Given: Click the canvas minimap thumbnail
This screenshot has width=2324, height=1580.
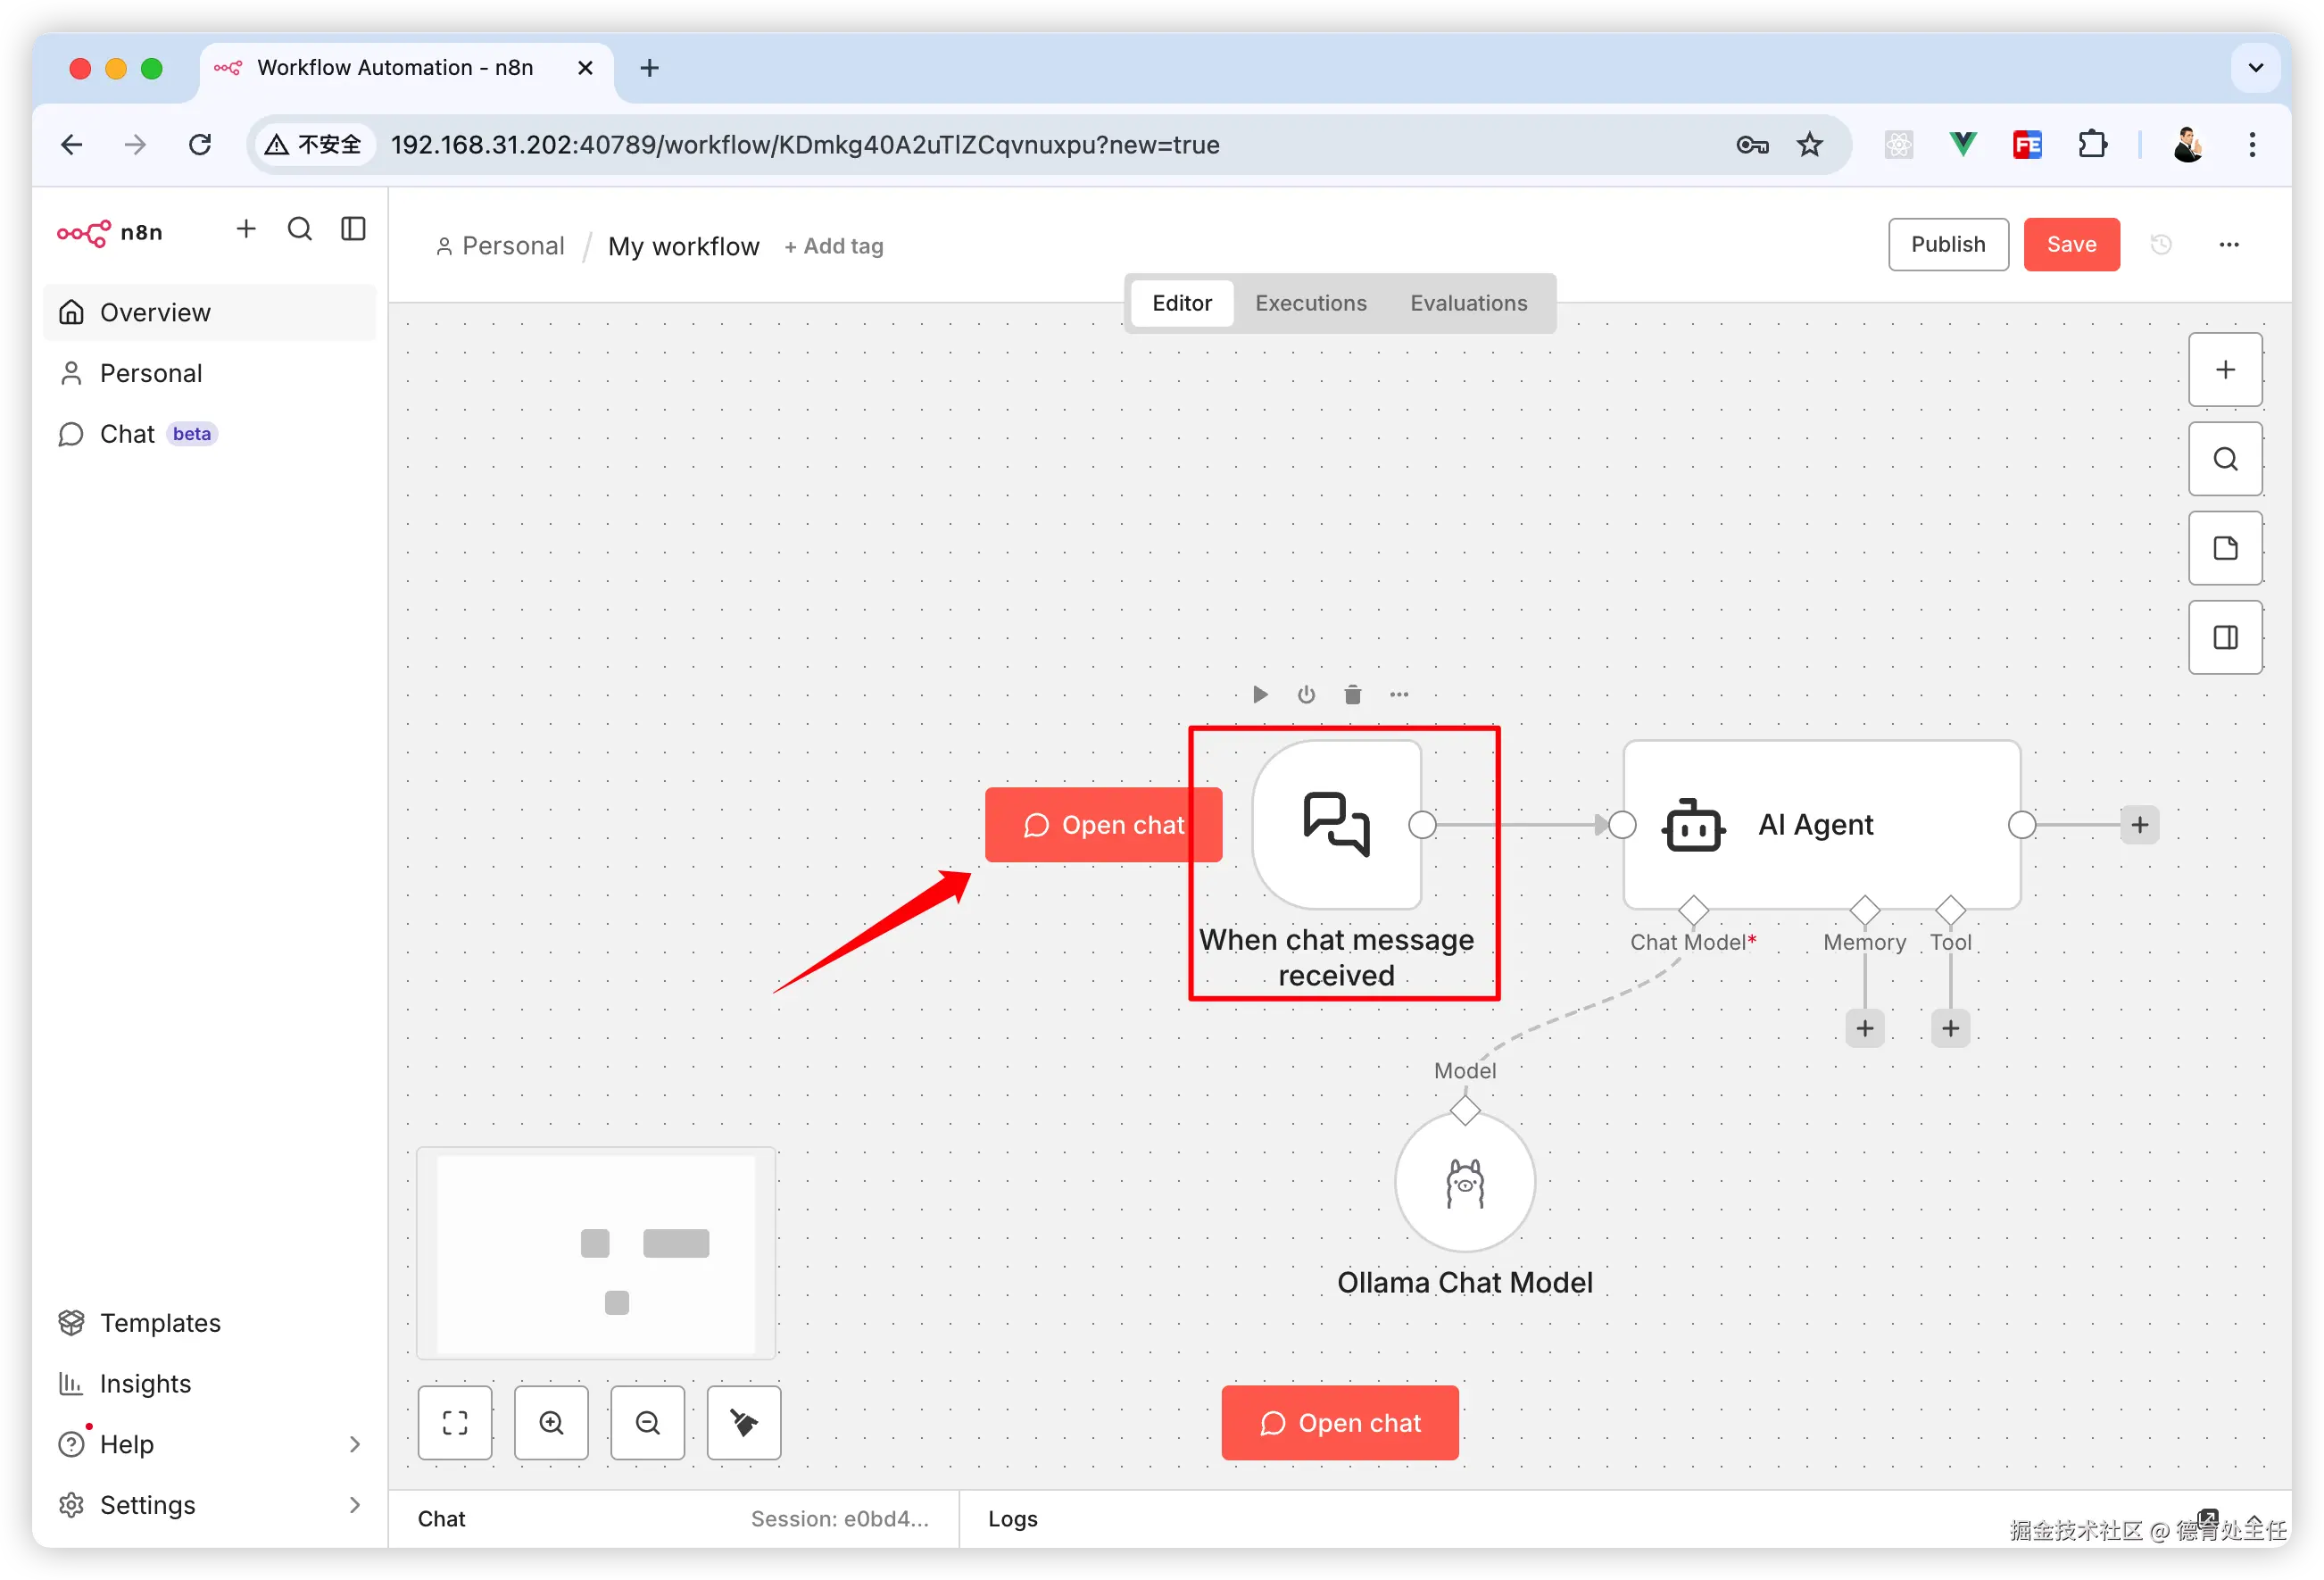Looking at the screenshot, I should (x=596, y=1253).
